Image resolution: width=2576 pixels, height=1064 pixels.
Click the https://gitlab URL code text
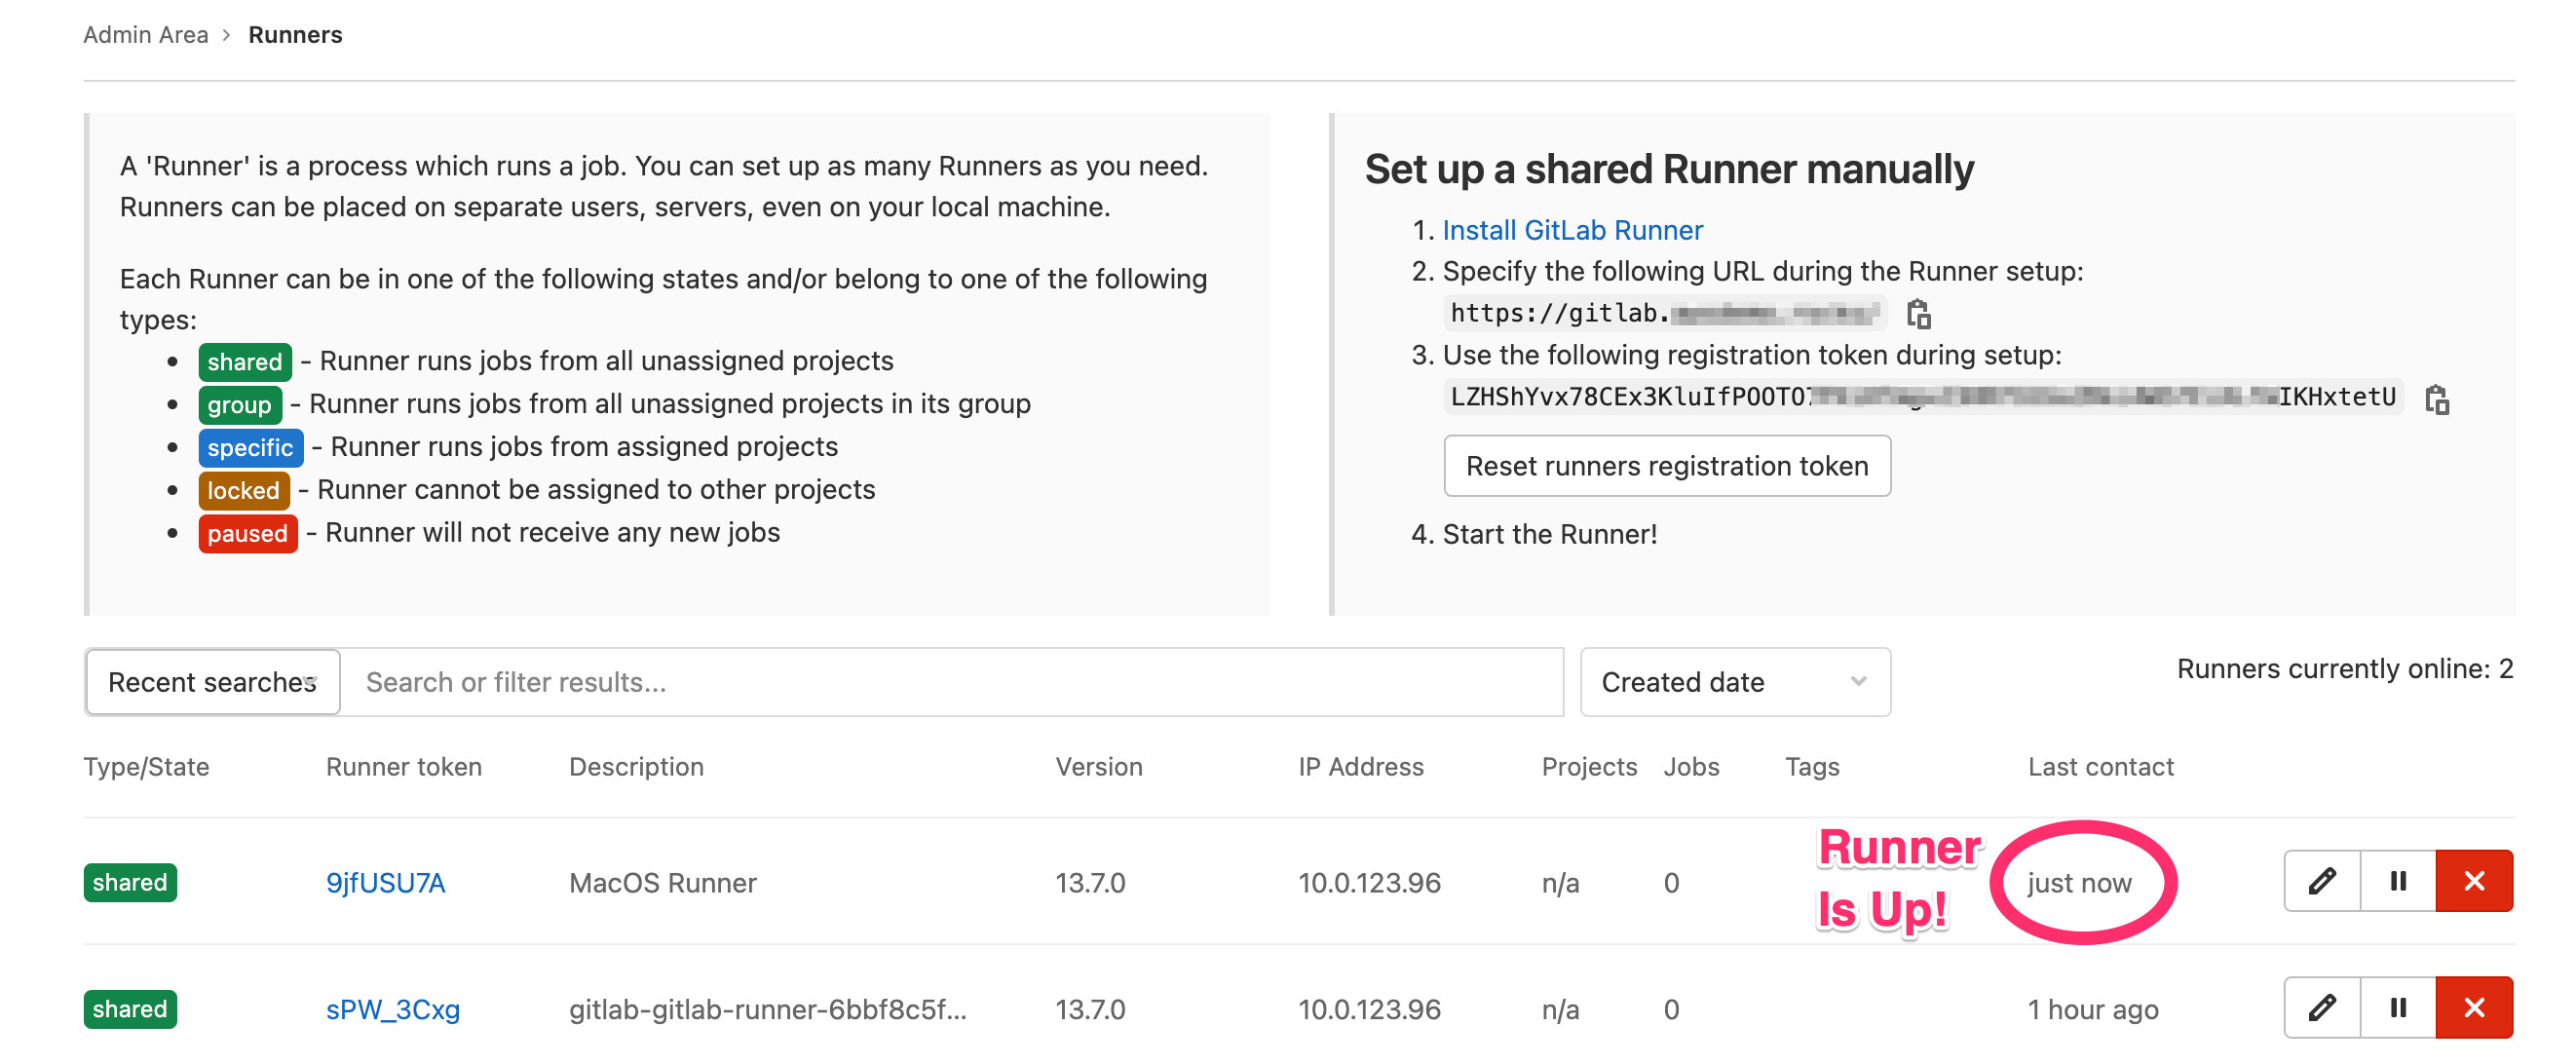tap(1665, 313)
